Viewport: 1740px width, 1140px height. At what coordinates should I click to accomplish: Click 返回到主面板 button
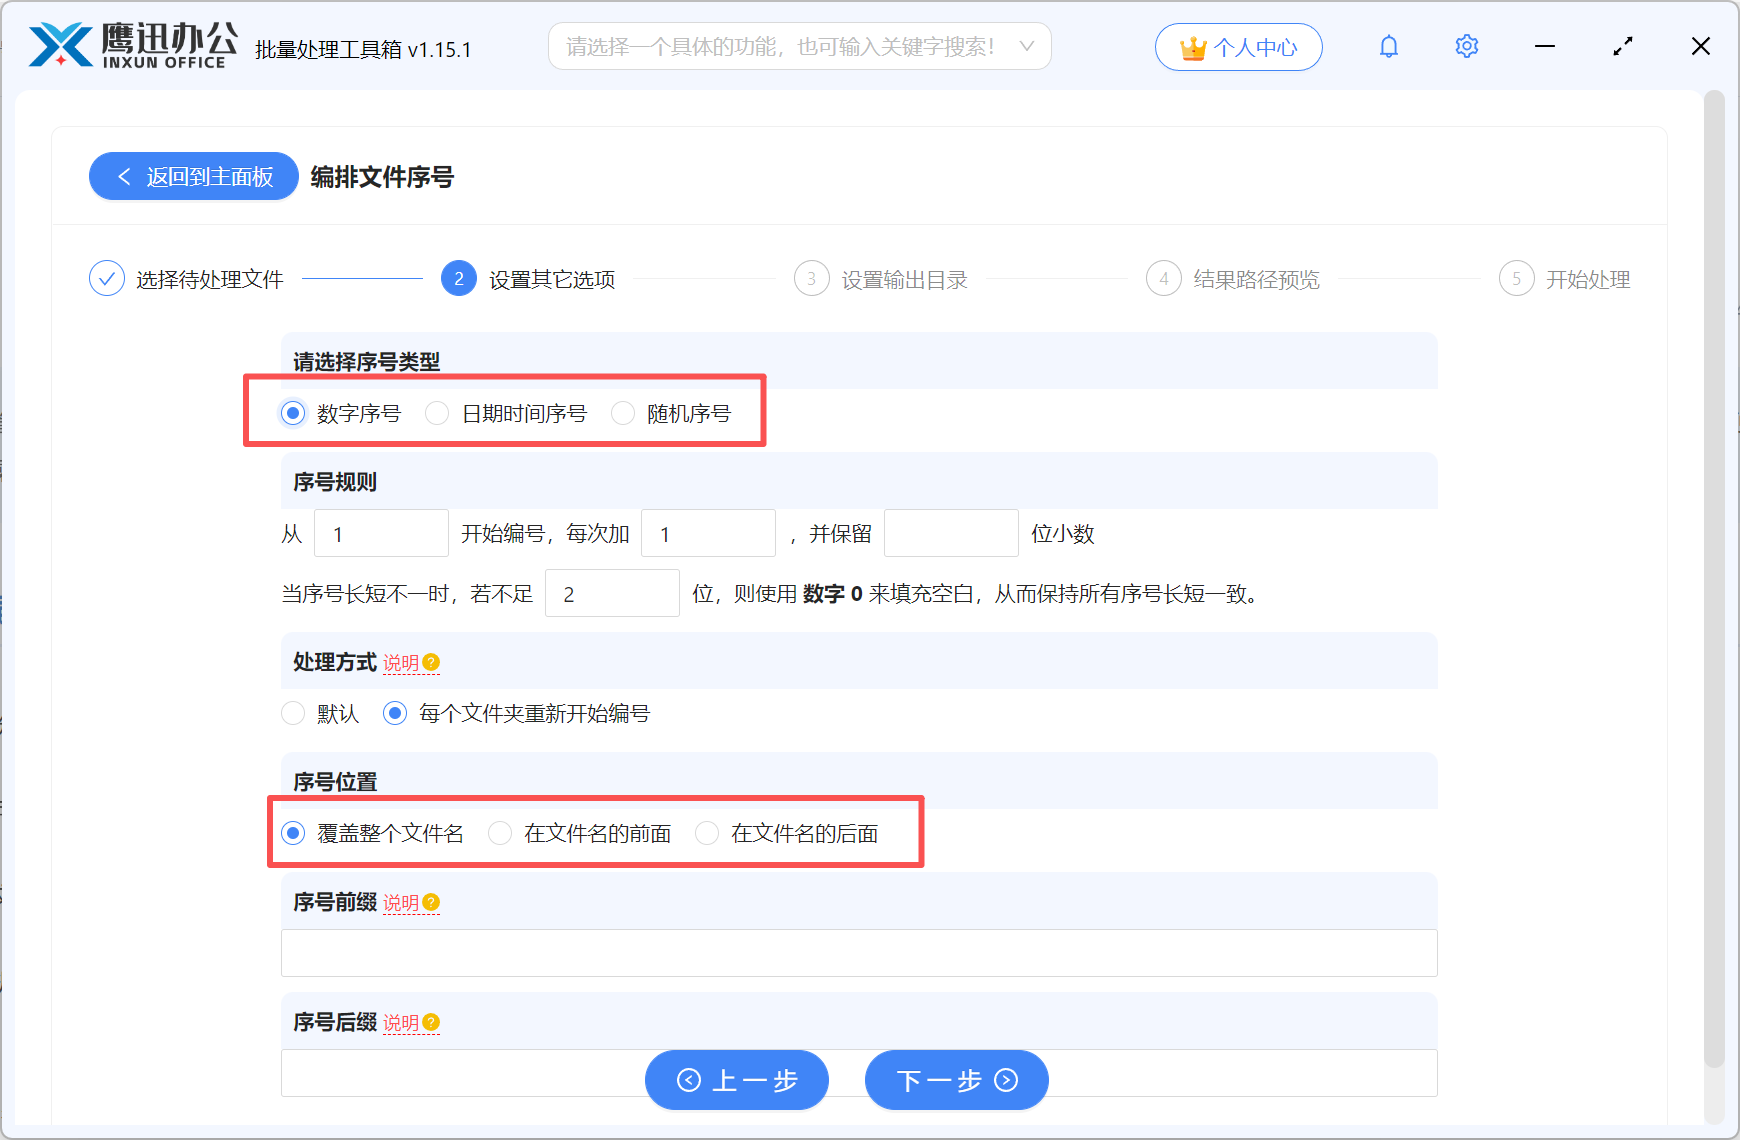tap(194, 176)
